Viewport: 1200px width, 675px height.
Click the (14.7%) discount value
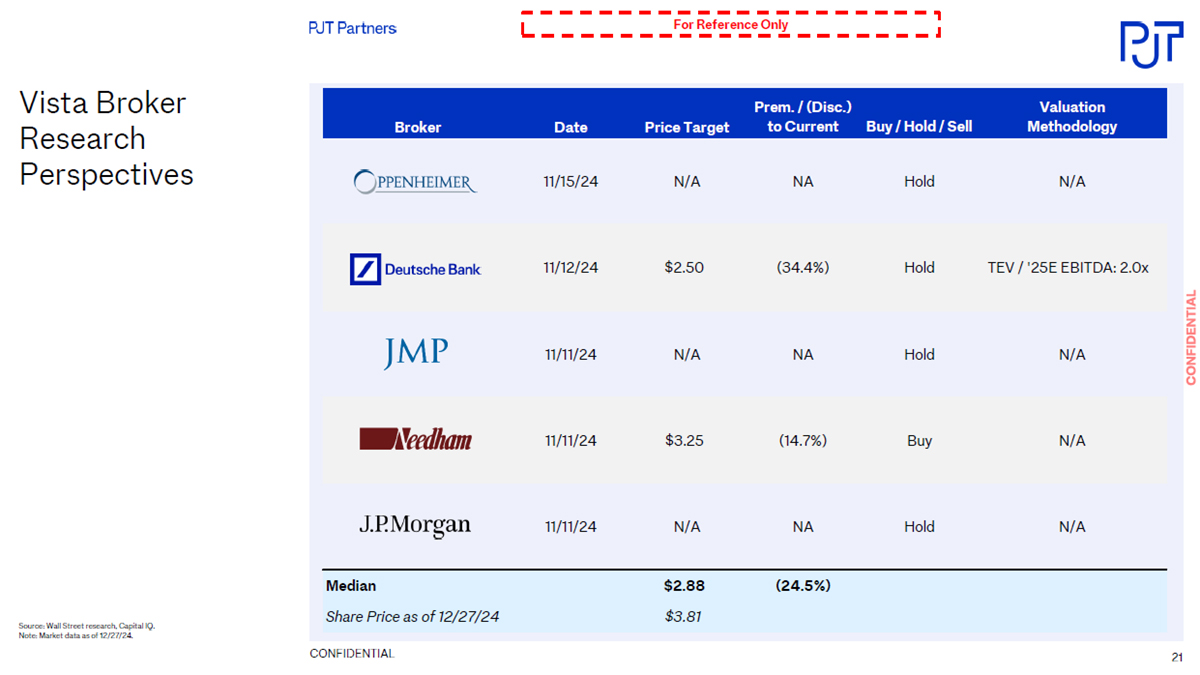pos(803,440)
